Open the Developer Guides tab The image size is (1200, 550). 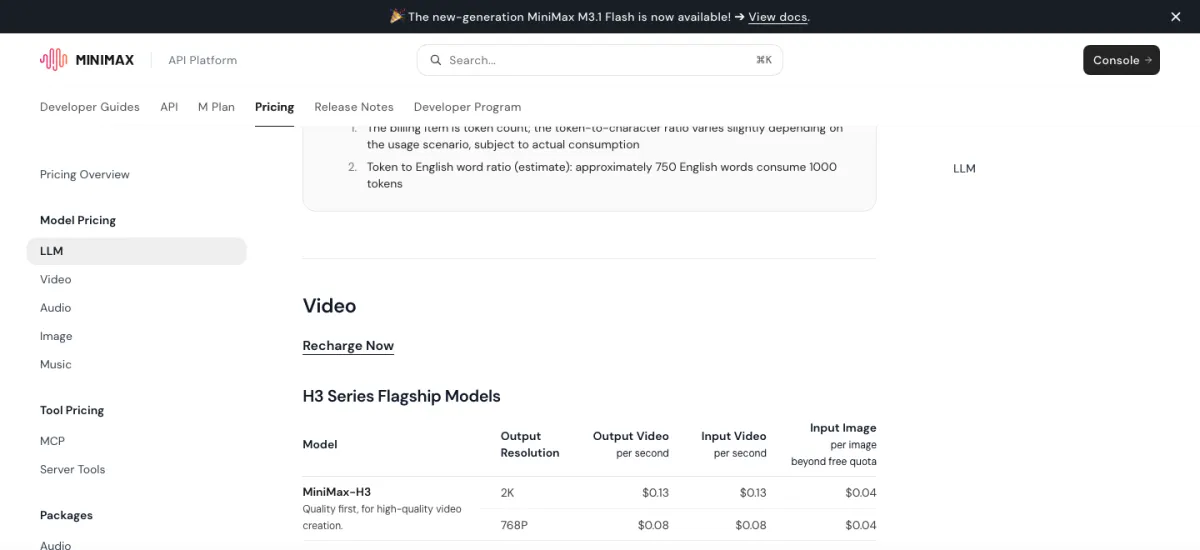coord(90,107)
